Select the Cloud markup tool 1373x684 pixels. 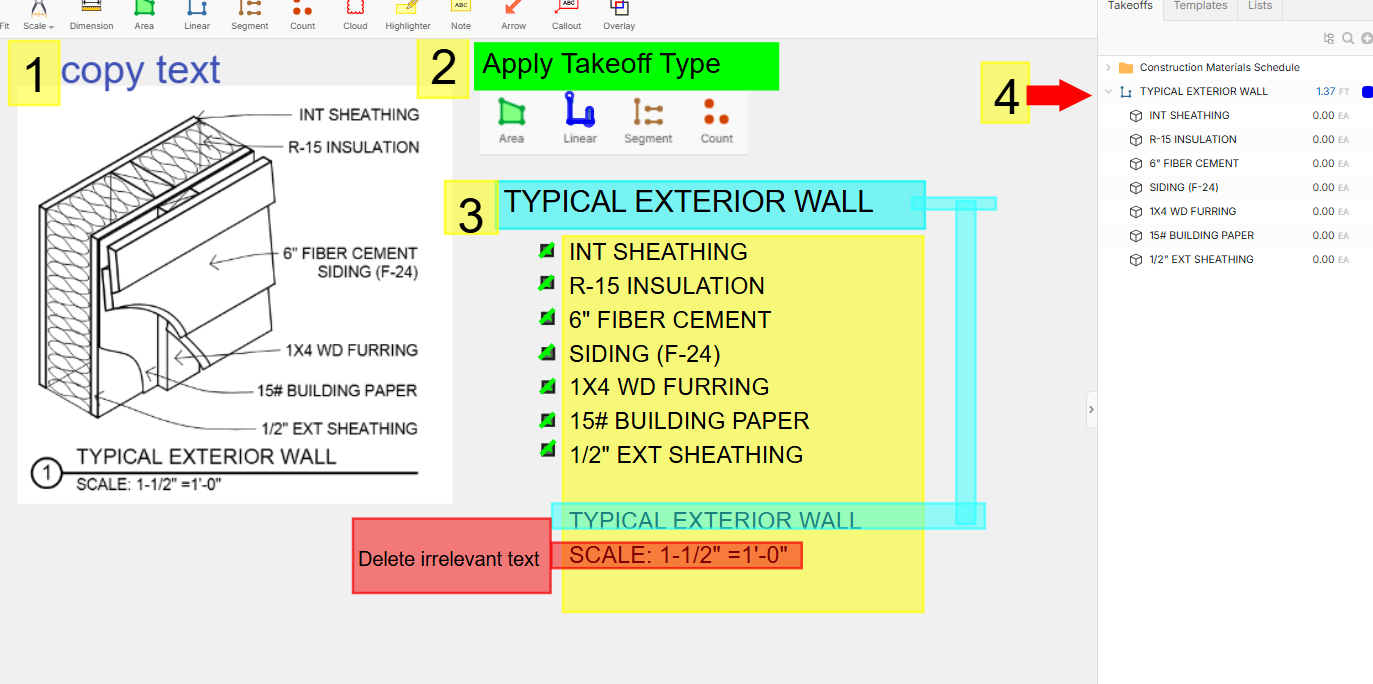coord(355,15)
